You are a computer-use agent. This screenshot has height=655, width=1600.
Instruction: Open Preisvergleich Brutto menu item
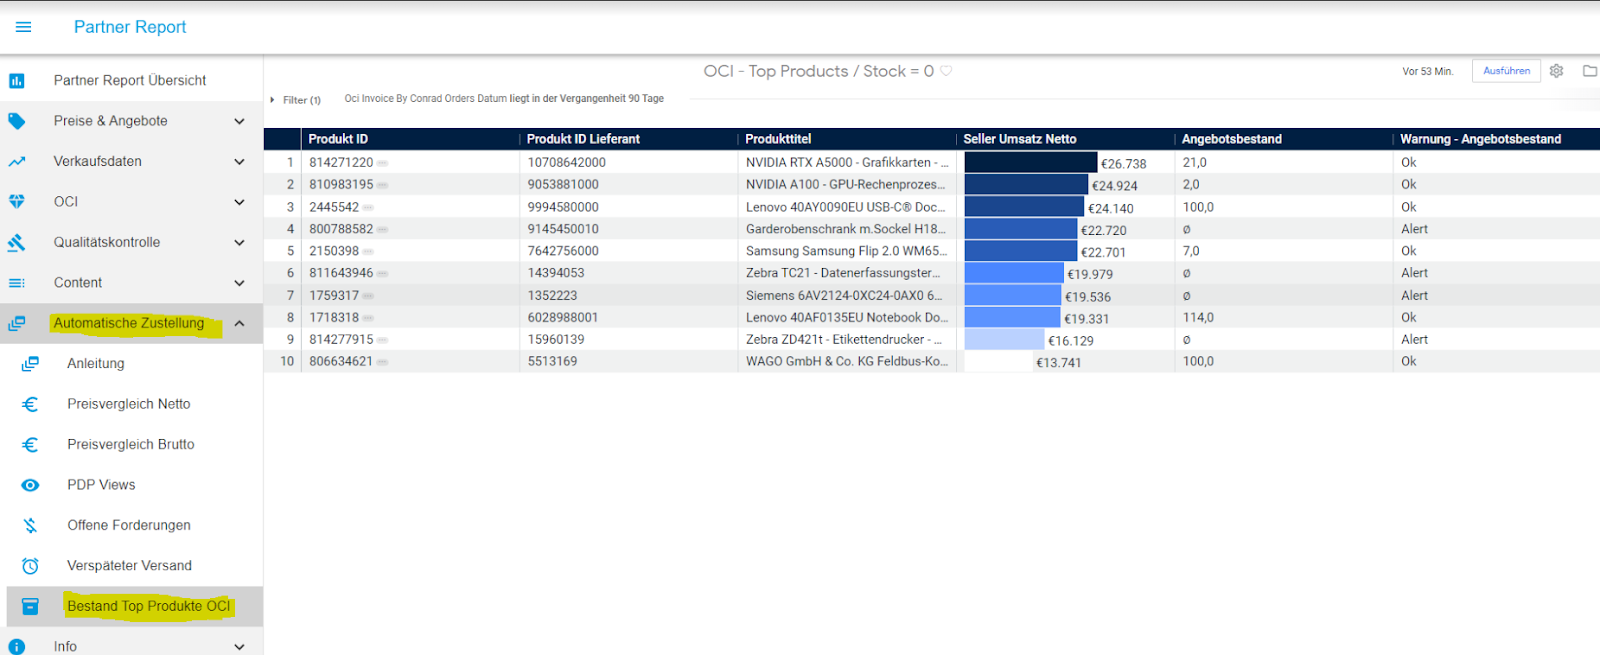point(131,444)
